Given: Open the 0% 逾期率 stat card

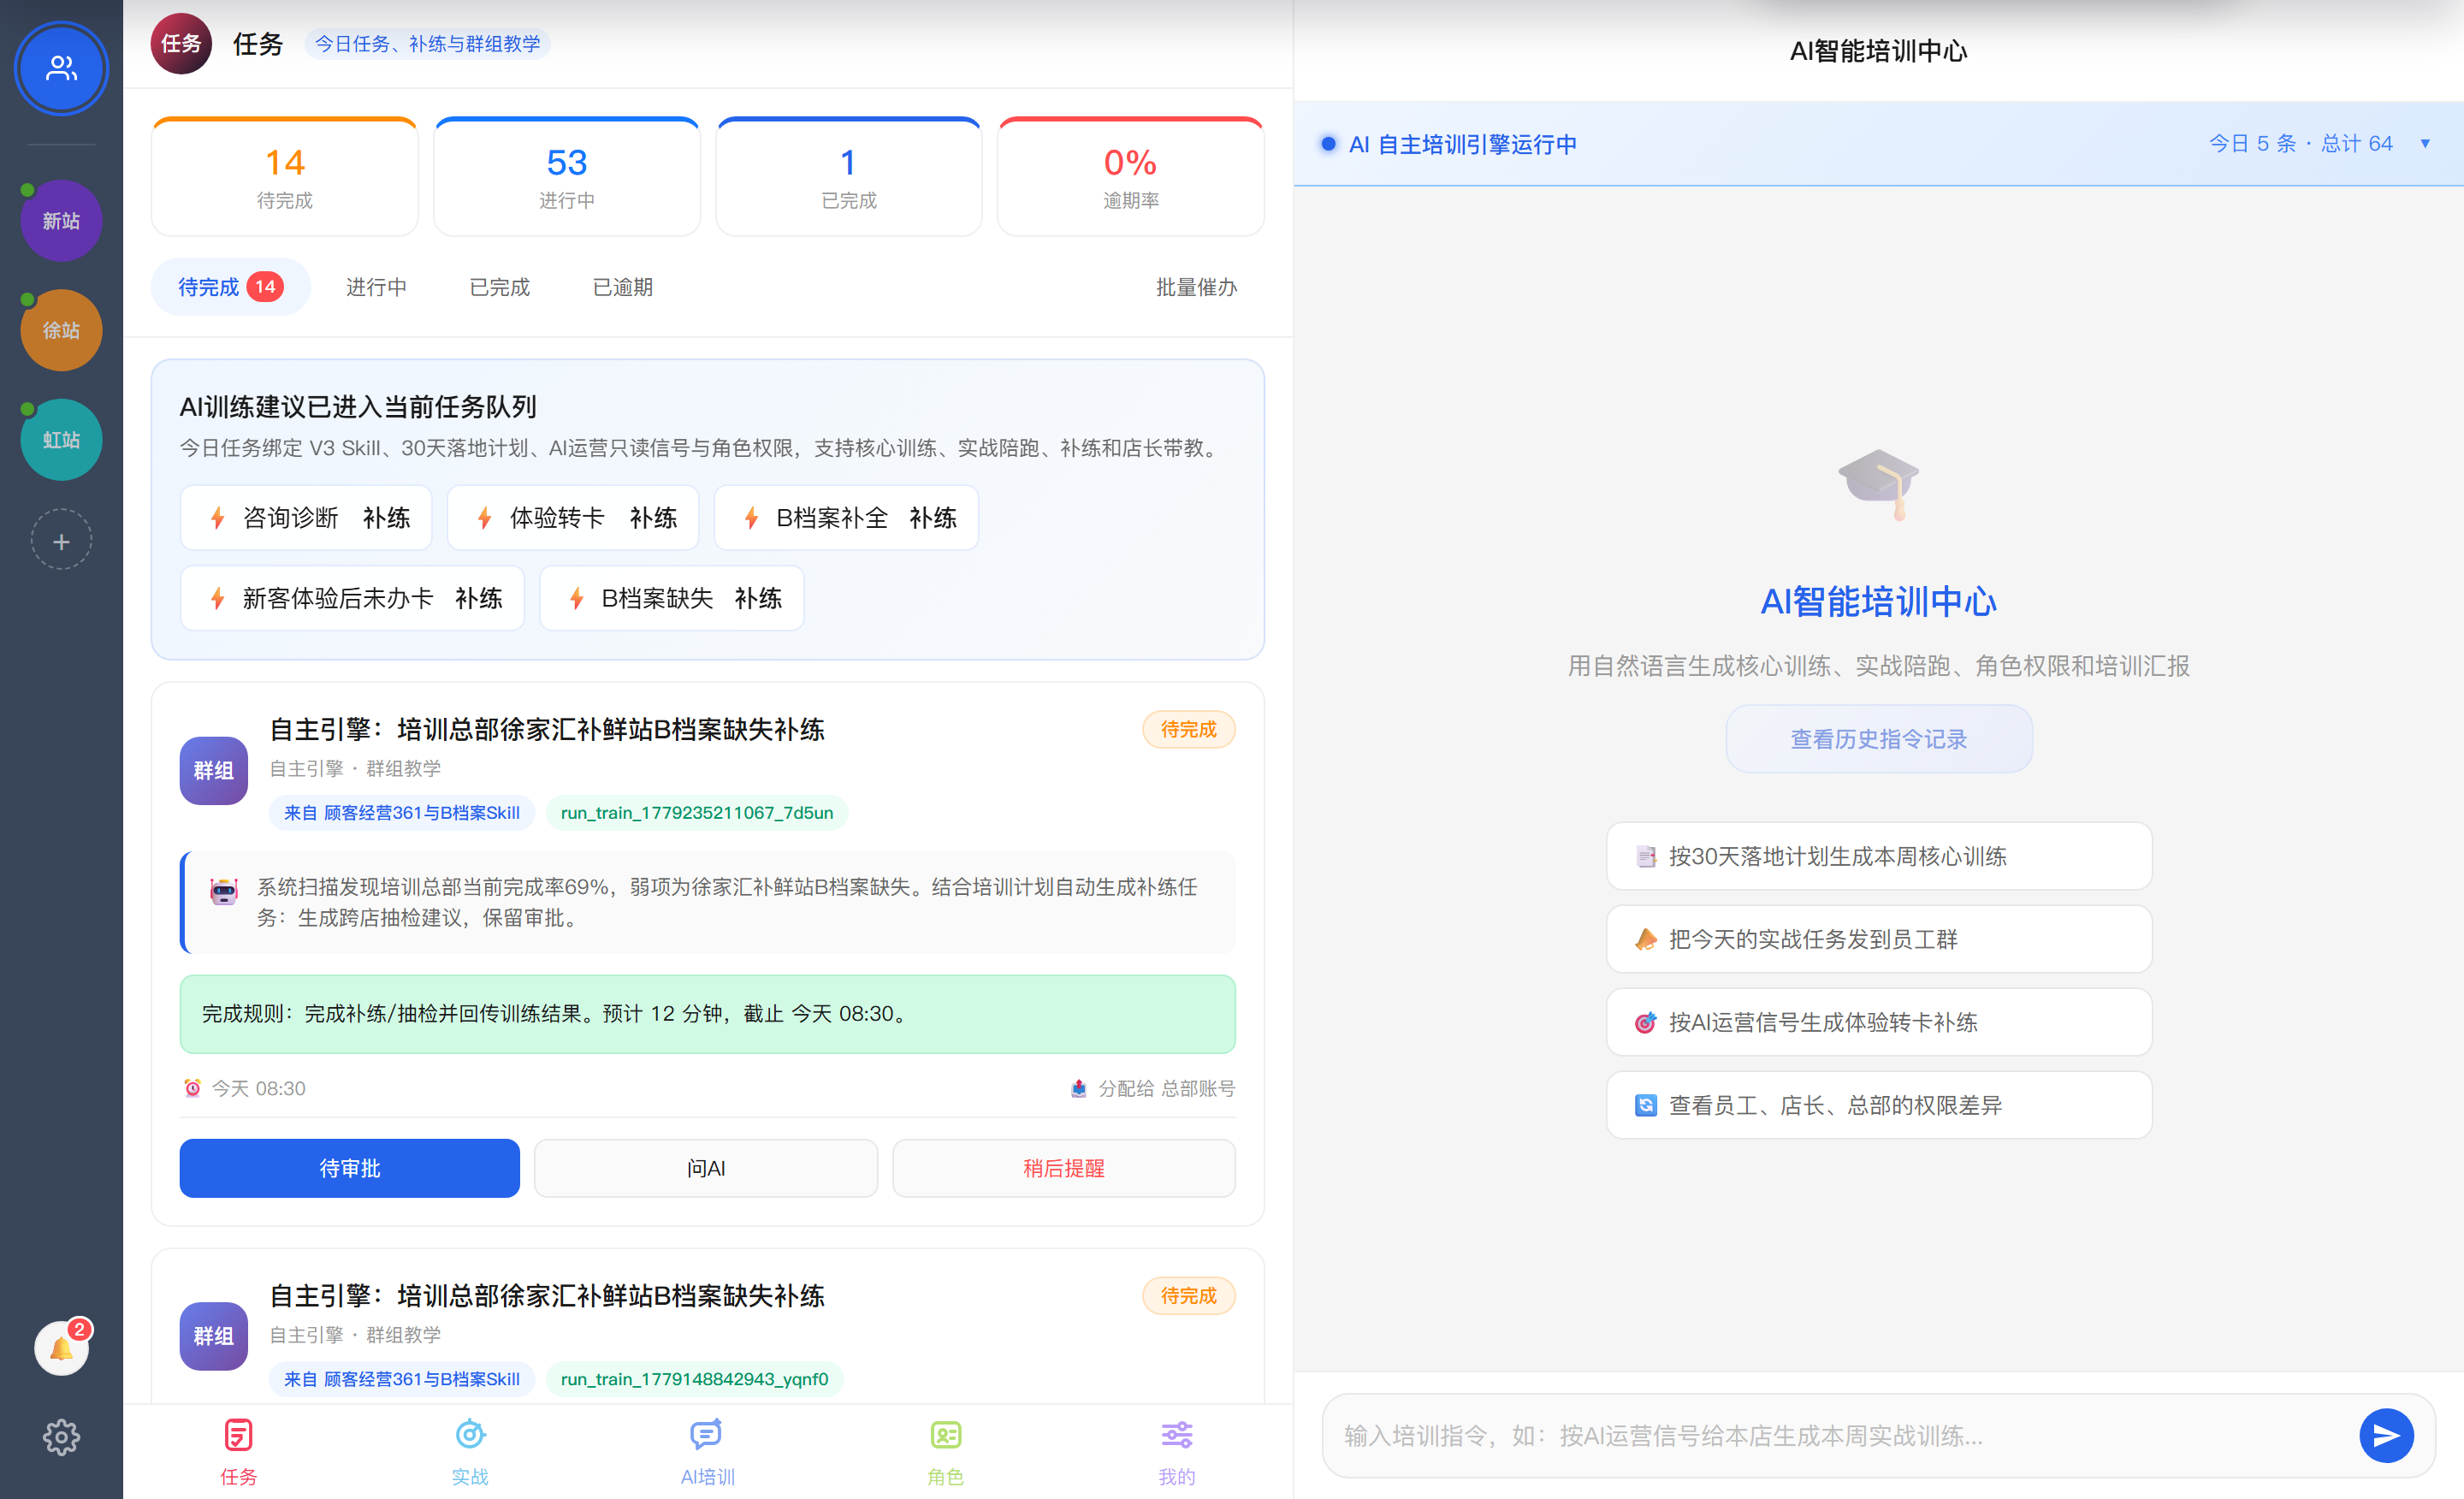Looking at the screenshot, I should pos(1130,177).
